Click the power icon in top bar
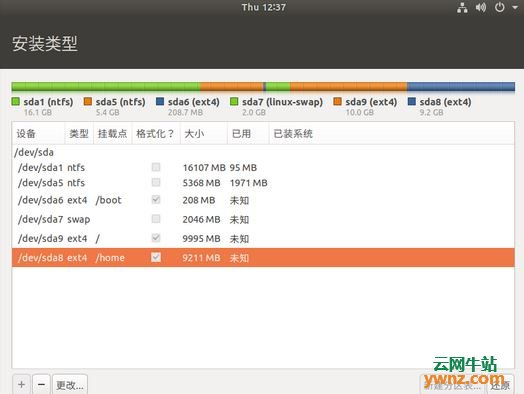The width and height of the screenshot is (524, 394). click(500, 7)
